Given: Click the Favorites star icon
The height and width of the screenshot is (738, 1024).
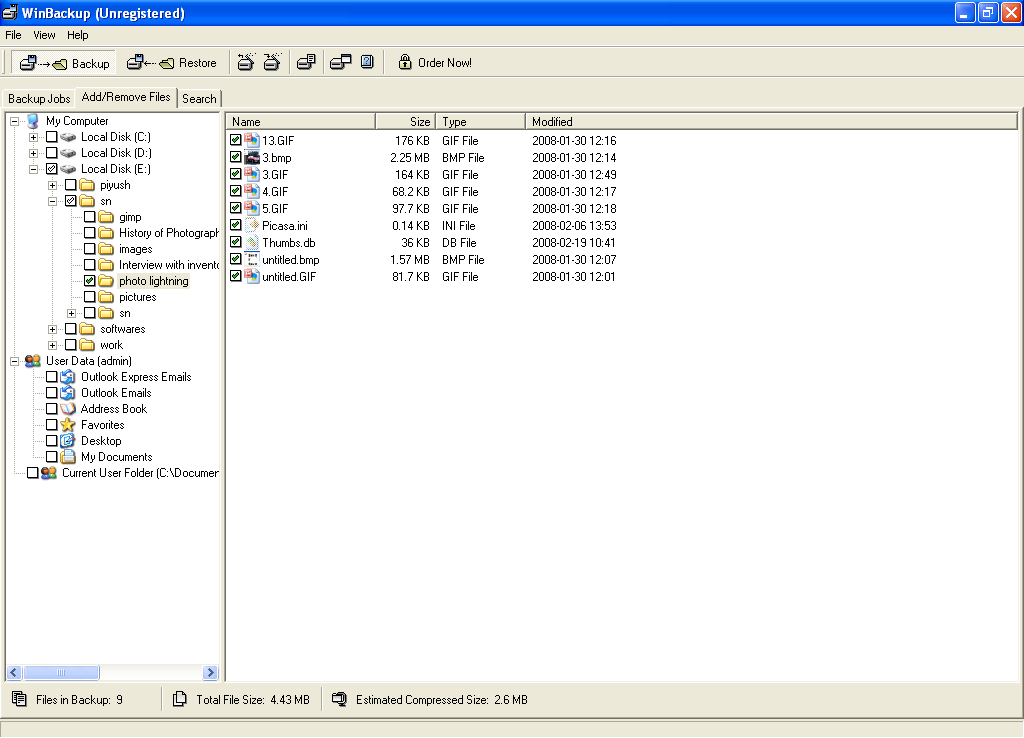Looking at the screenshot, I should tap(68, 425).
